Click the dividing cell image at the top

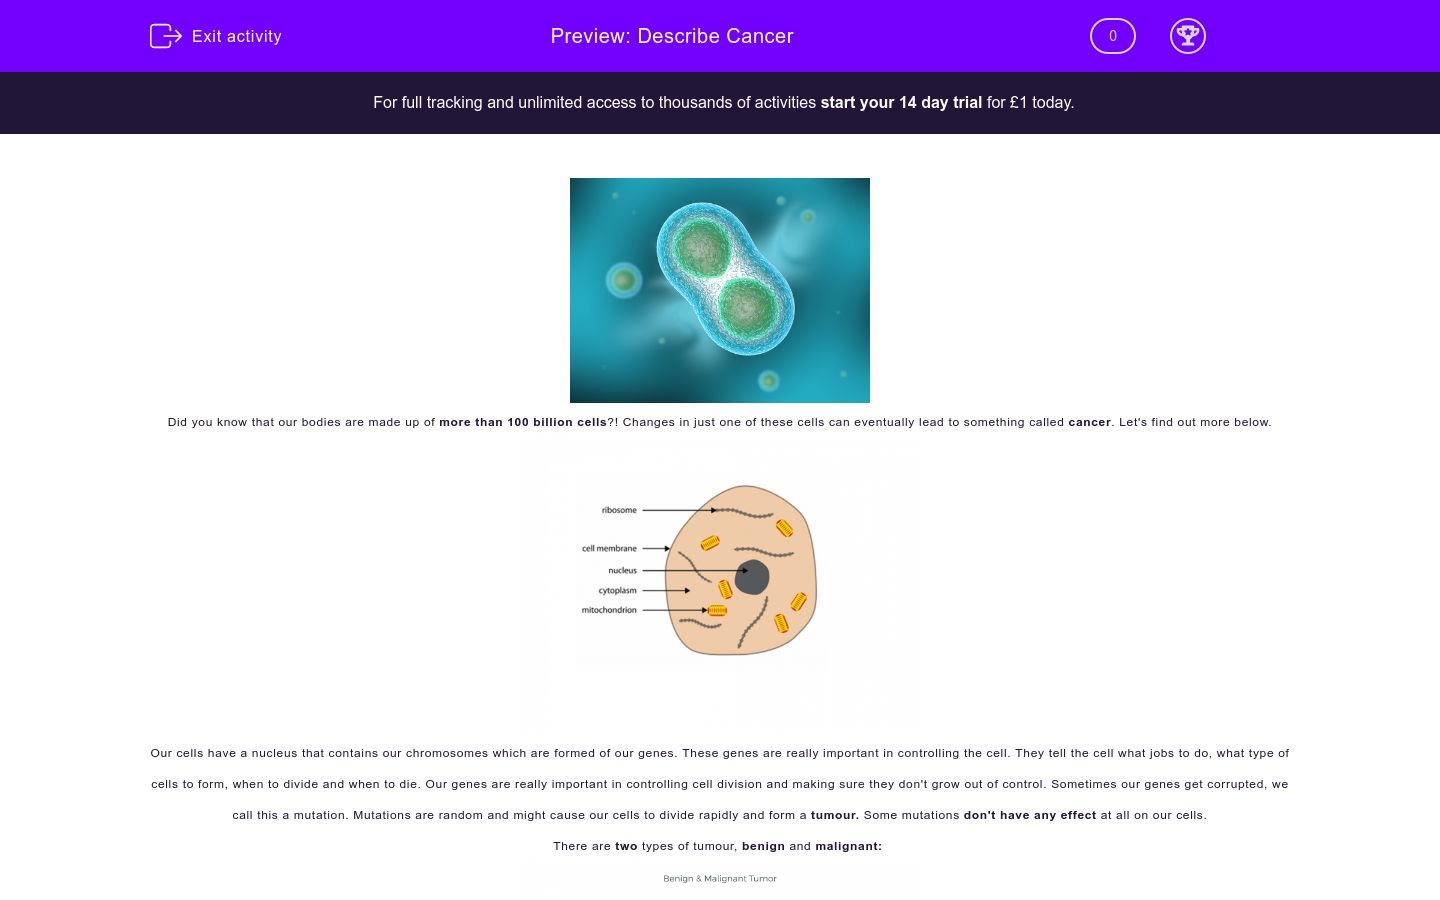[719, 290]
